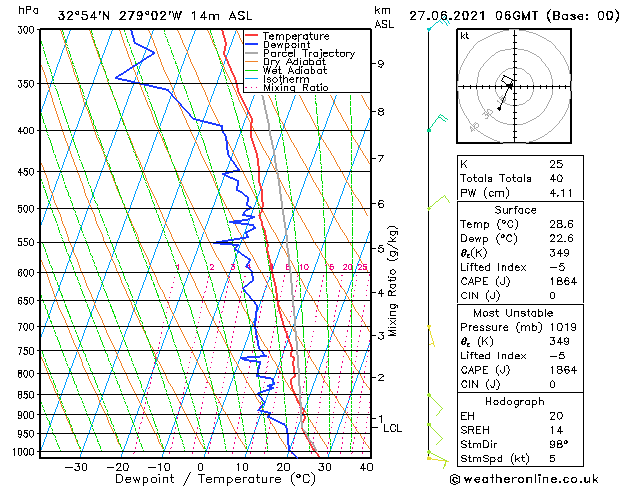629x486 pixels.
Task: Click the 400 hPa pressure label
Action: (28, 131)
